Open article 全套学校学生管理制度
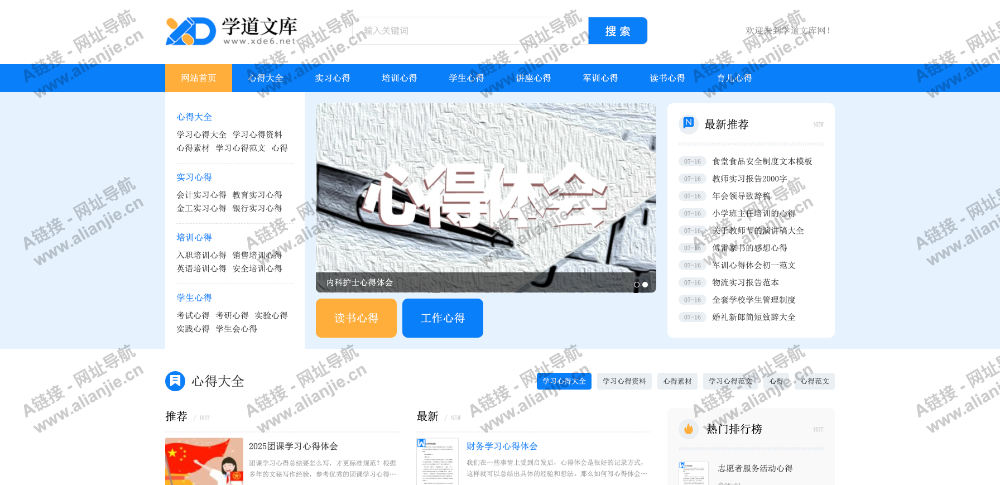1000x485 pixels. [x=754, y=299]
